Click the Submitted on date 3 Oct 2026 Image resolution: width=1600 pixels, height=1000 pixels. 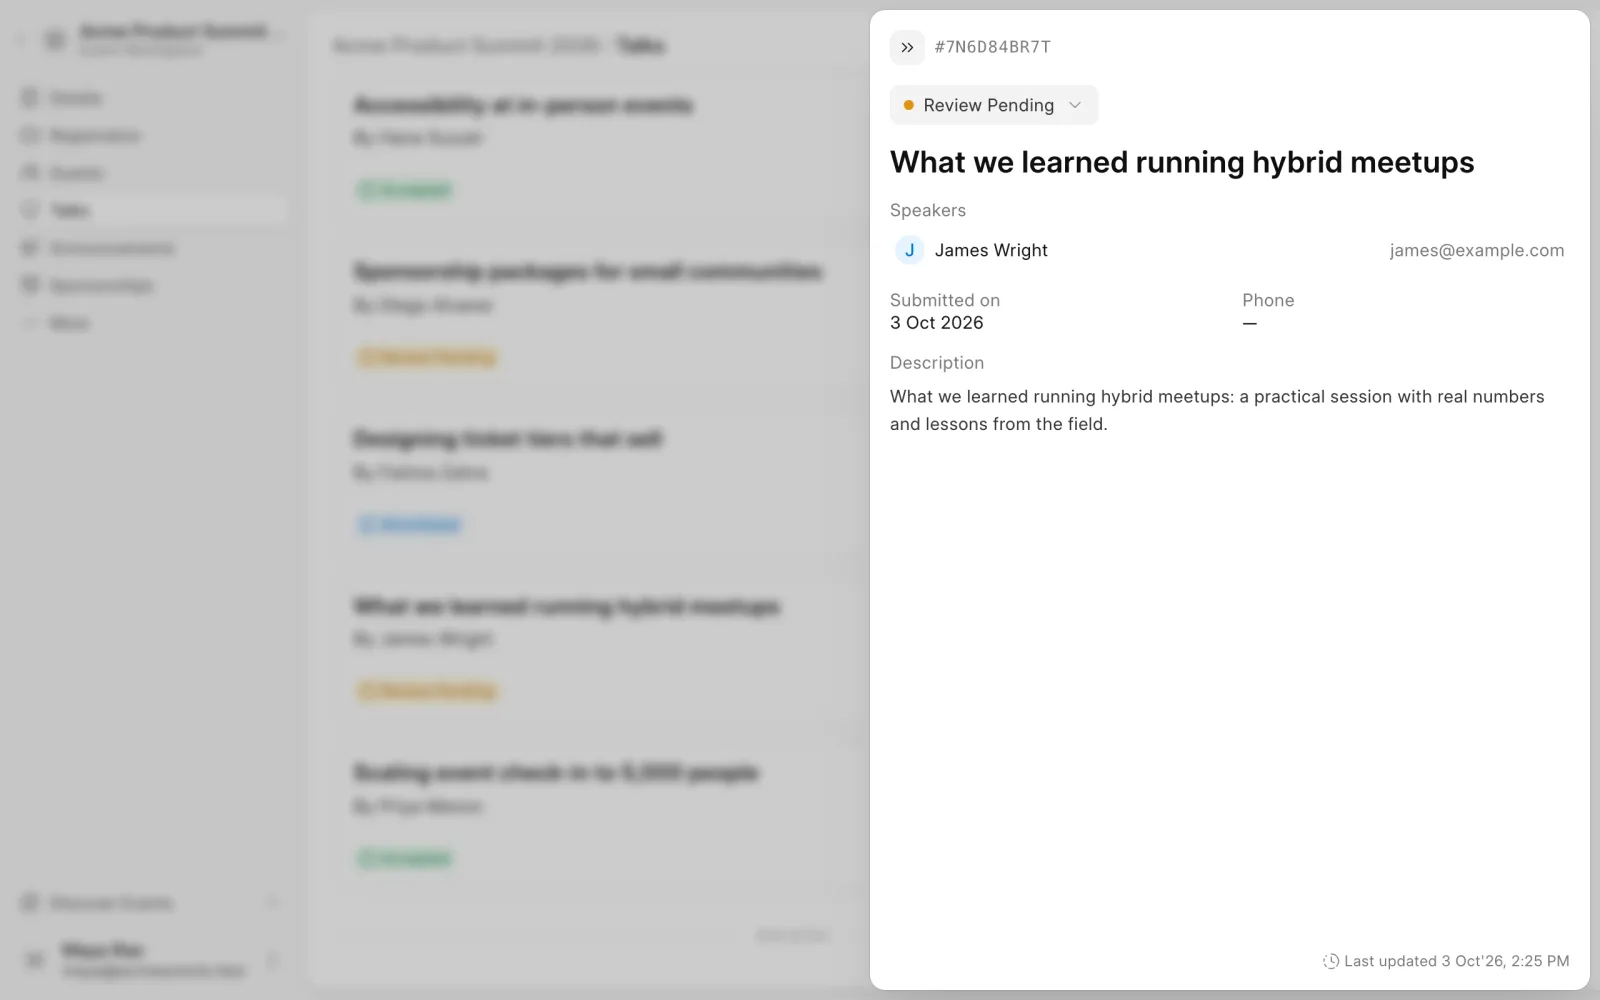click(937, 323)
